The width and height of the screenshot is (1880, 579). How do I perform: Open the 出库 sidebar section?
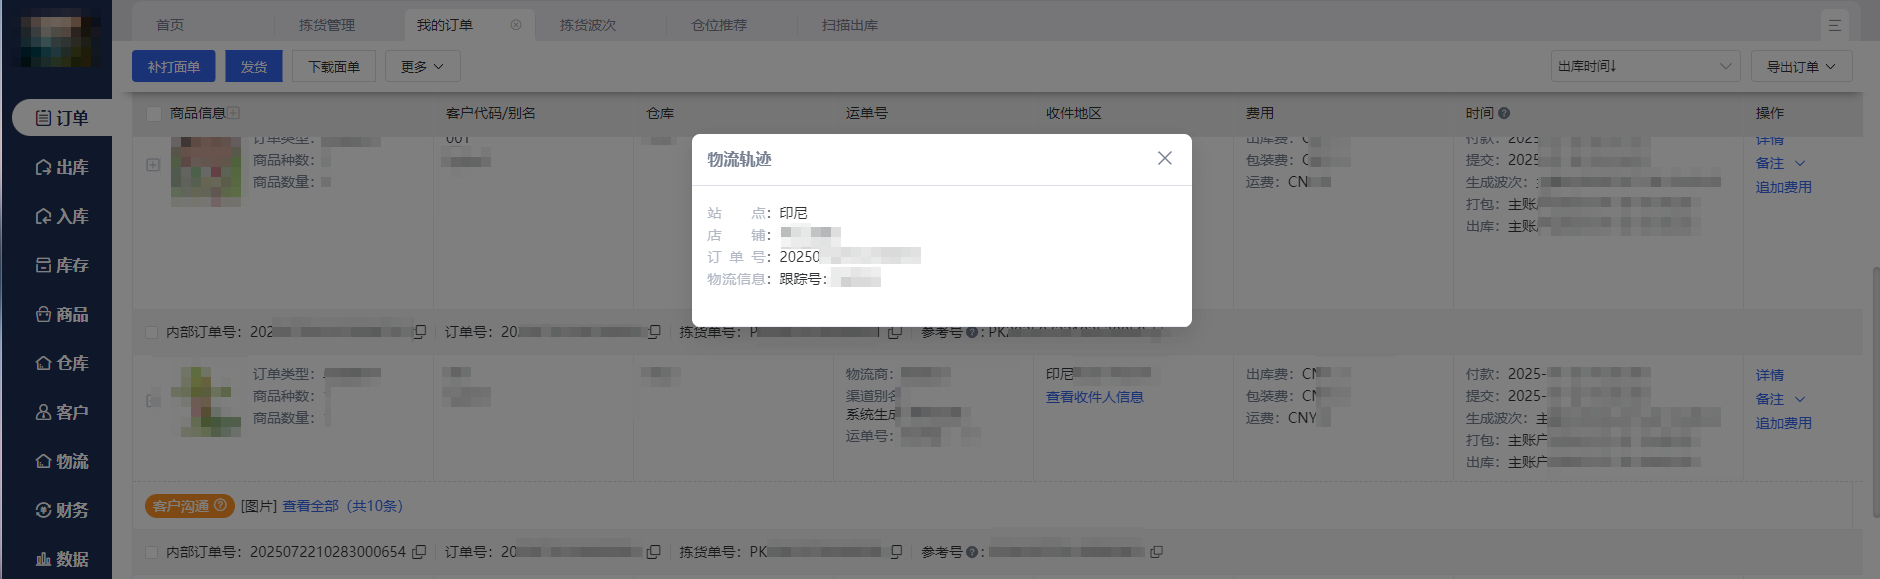[62, 167]
